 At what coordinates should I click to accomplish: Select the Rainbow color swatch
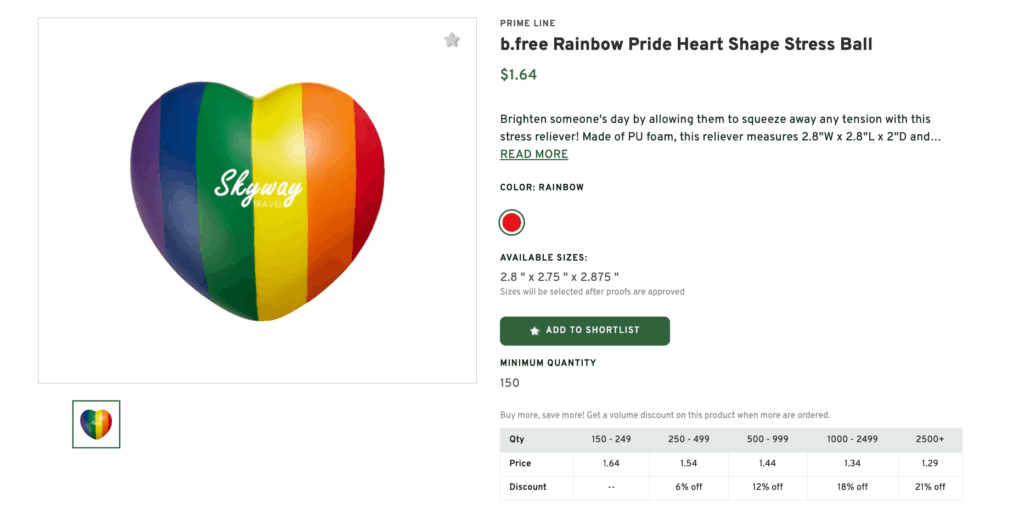pyautogui.click(x=512, y=222)
